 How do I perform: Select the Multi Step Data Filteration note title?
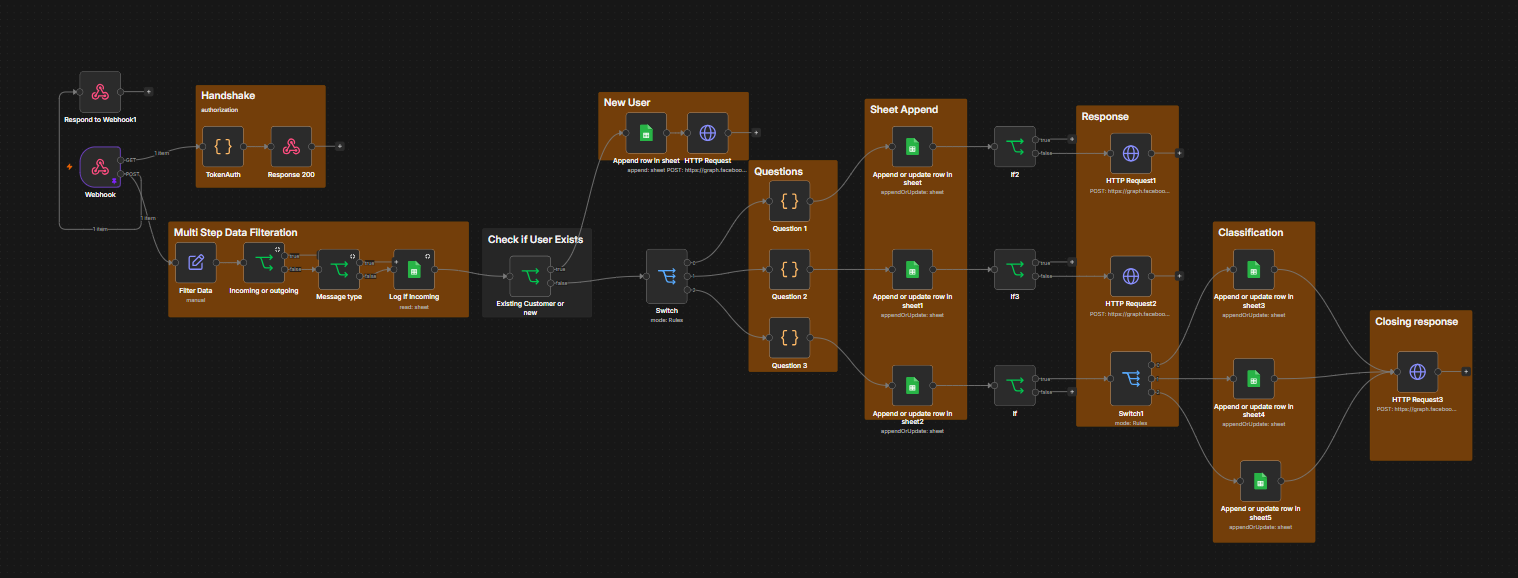pos(235,232)
